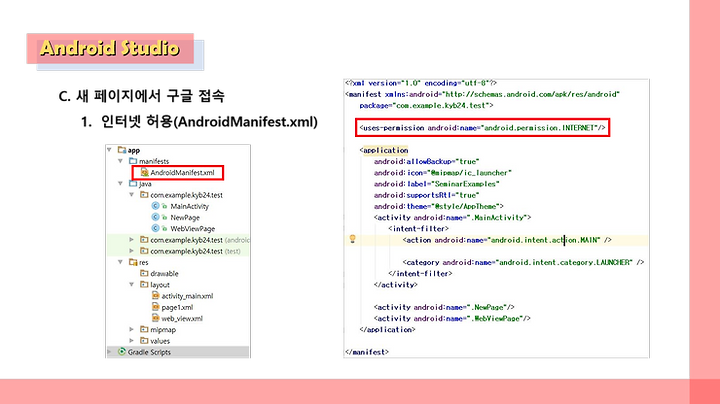
Task: Click package icon of first com.example.kyb24.test
Action: tap(144, 195)
